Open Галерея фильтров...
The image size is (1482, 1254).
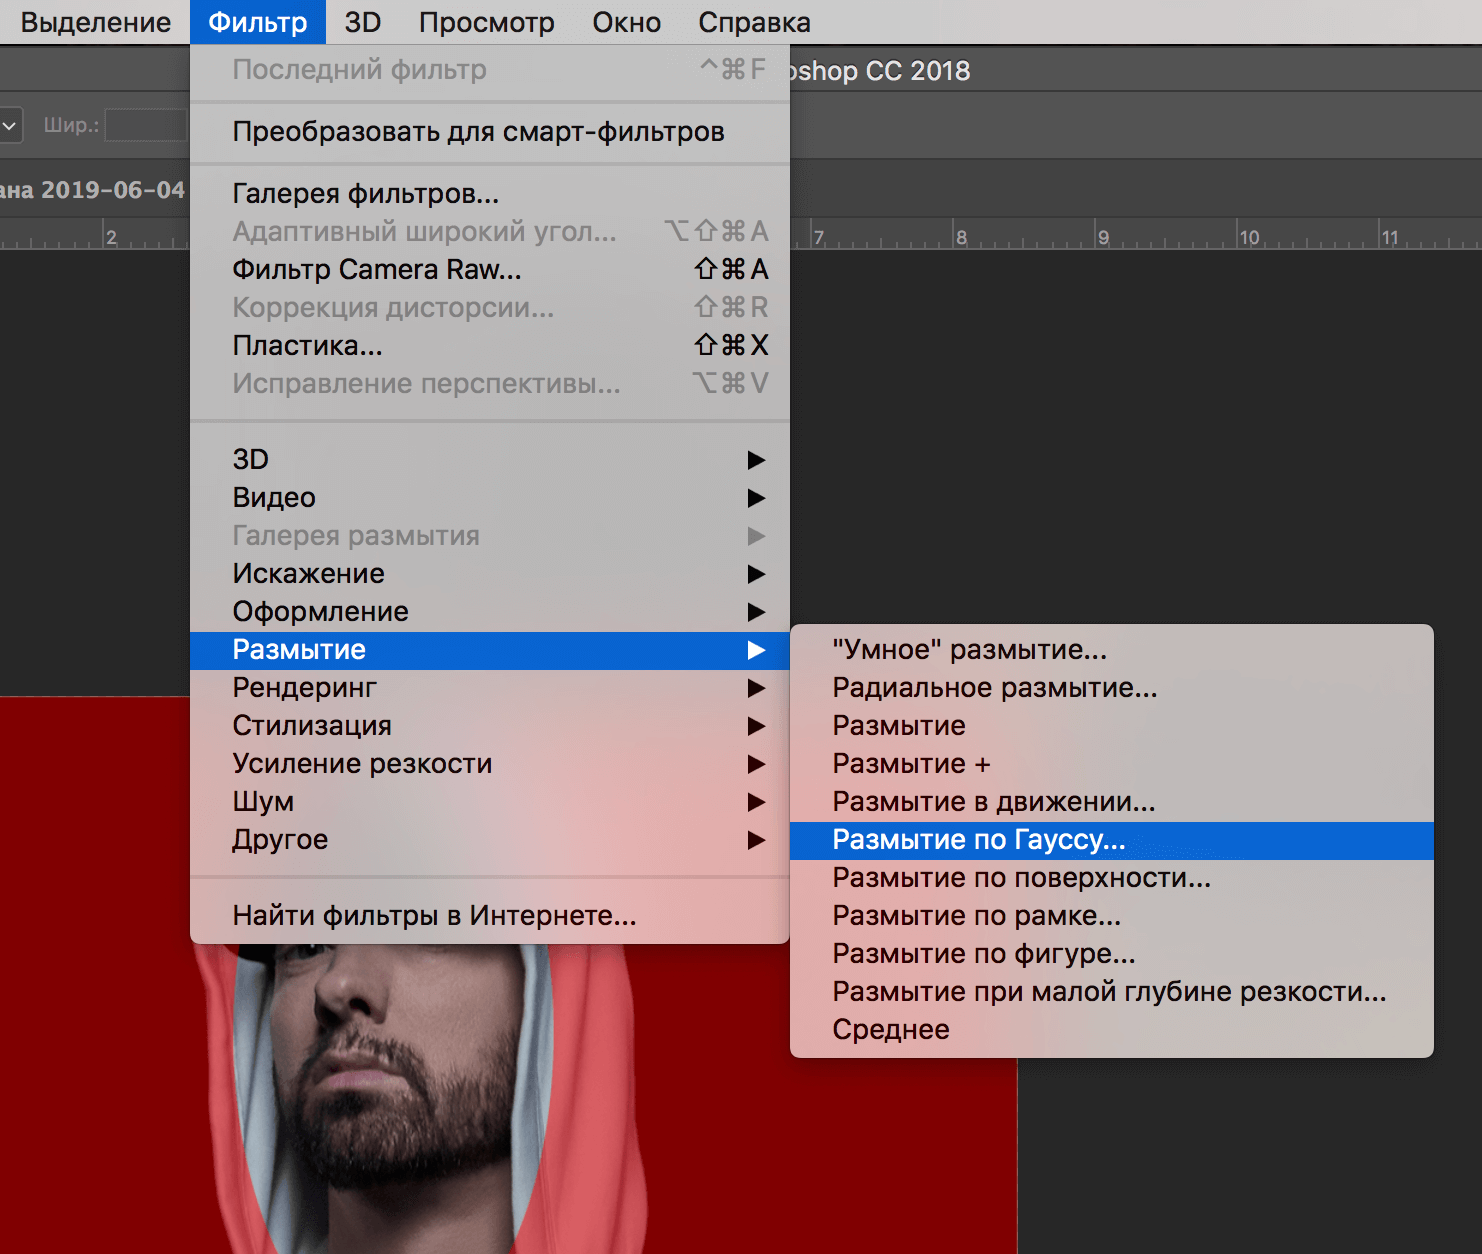pos(490,194)
